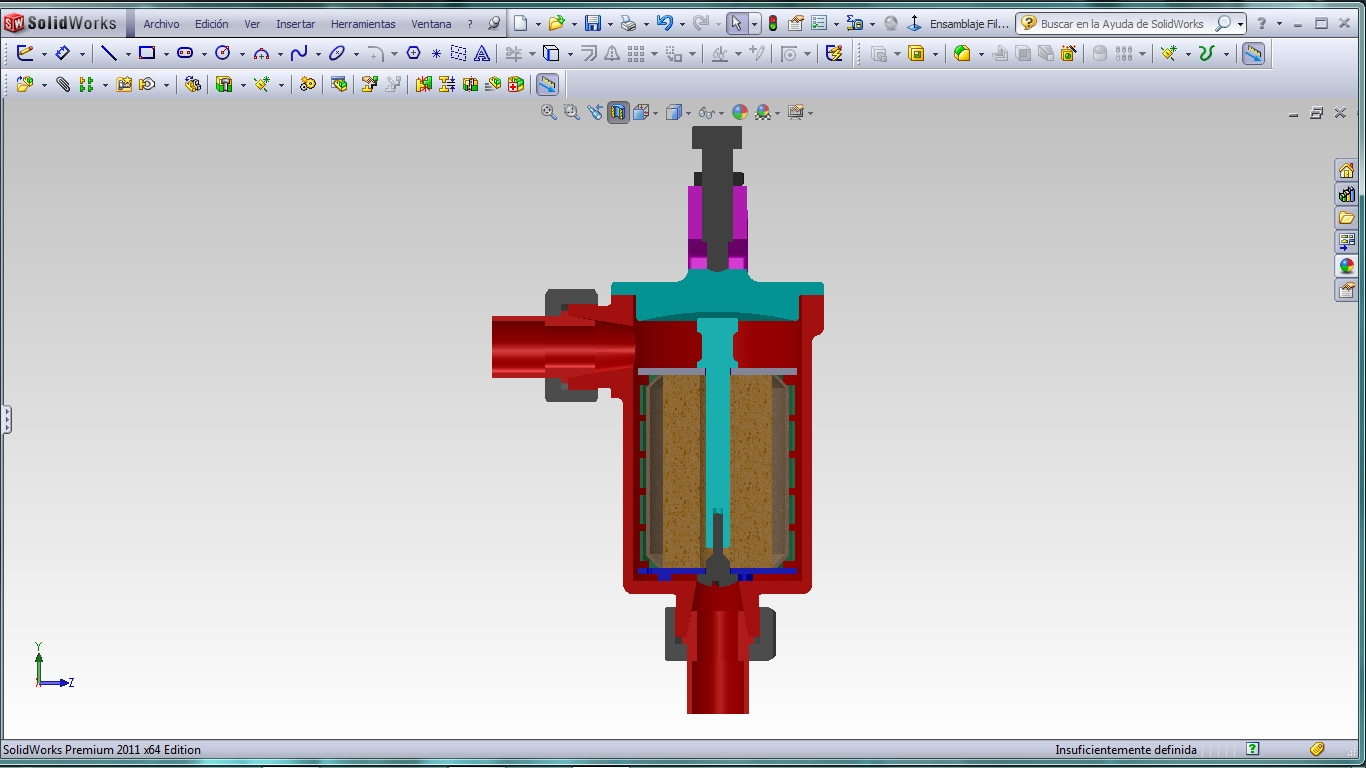The width and height of the screenshot is (1366, 768).
Task: Expand the help search type dropdown arrow
Action: click(1240, 24)
